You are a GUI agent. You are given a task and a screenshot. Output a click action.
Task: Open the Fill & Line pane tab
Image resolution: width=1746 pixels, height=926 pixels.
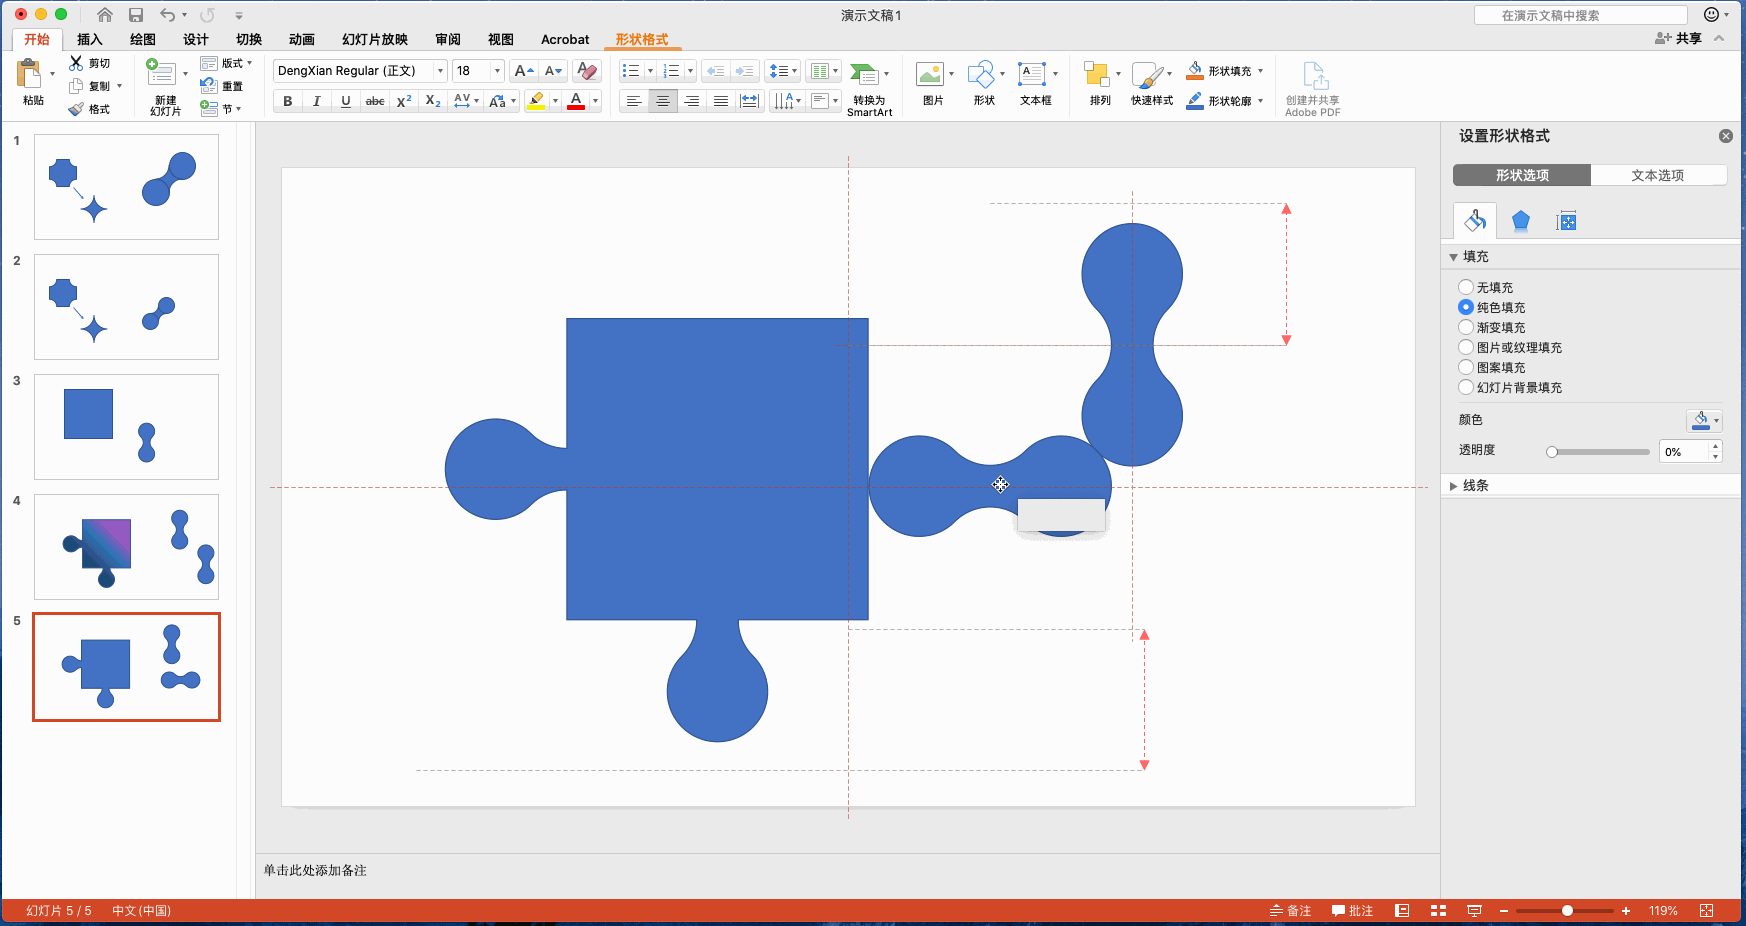coord(1475,221)
